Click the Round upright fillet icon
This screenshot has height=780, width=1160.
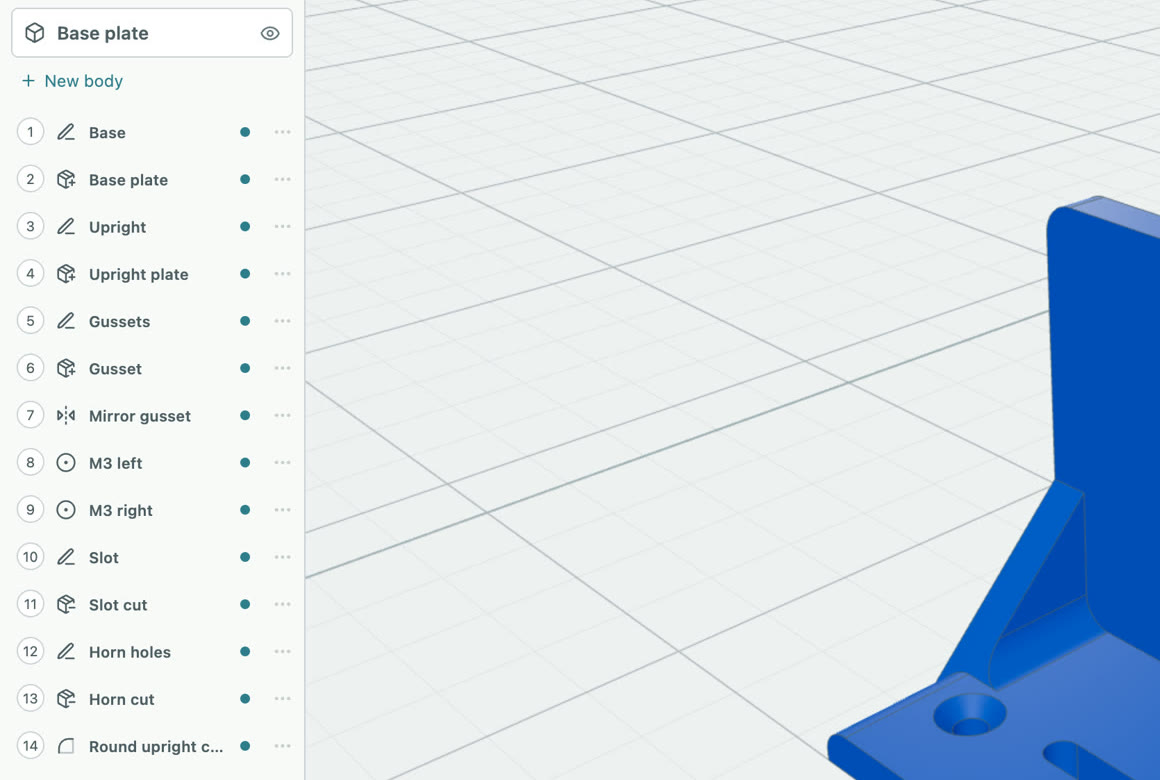pyautogui.click(x=66, y=746)
